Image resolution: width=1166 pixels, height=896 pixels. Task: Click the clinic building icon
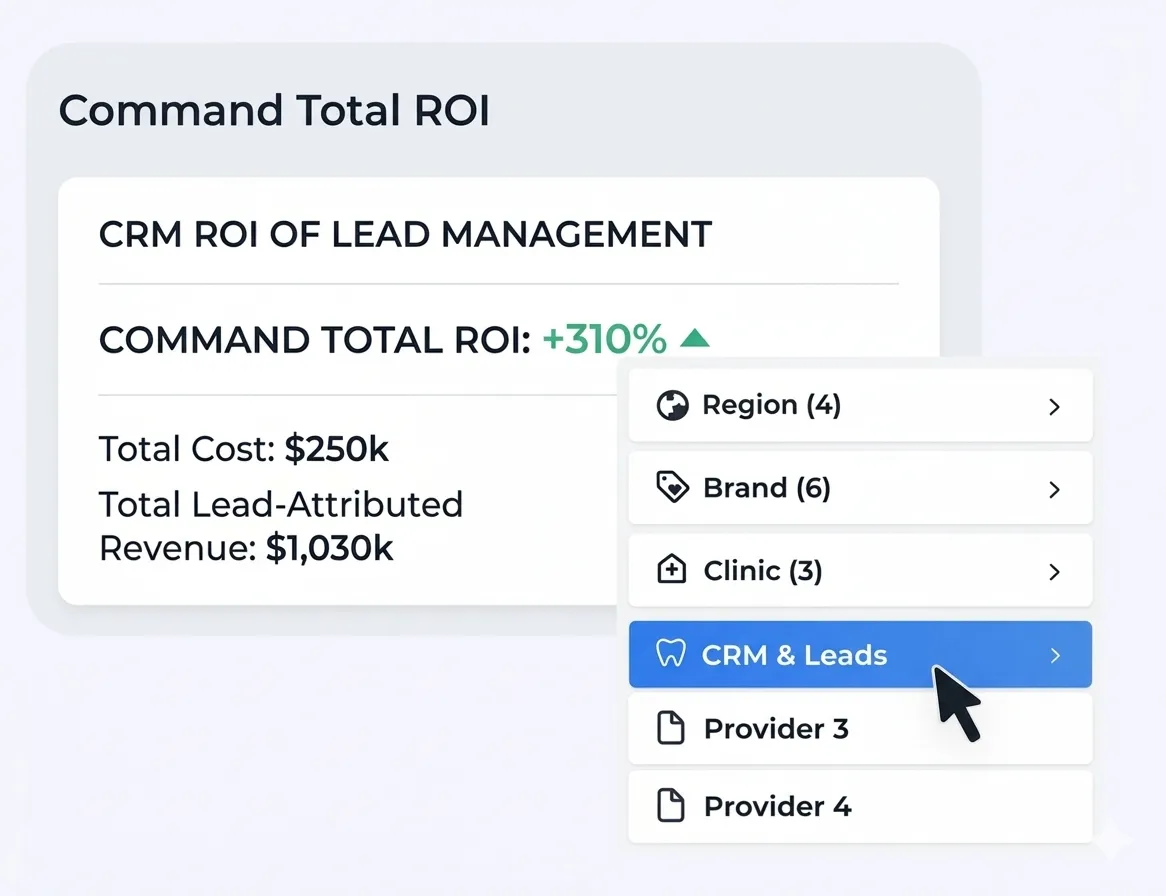(x=671, y=570)
